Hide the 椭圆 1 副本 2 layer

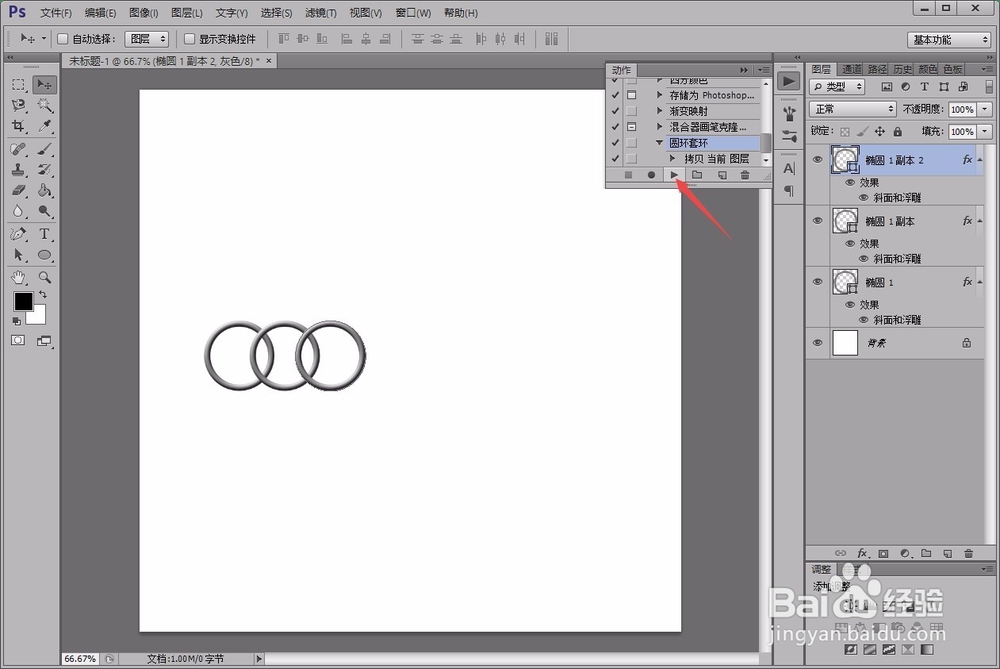tap(818, 159)
